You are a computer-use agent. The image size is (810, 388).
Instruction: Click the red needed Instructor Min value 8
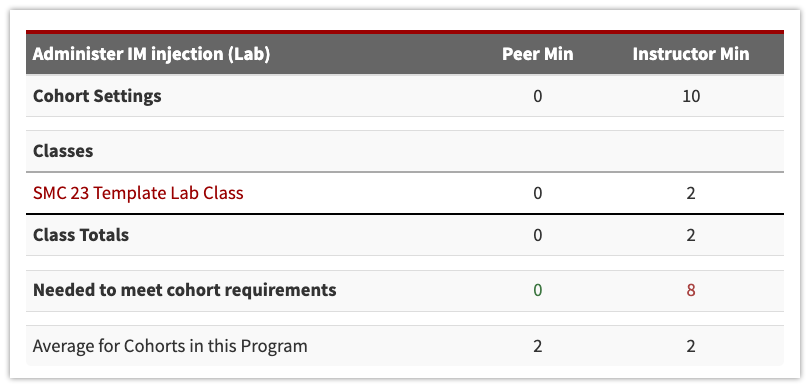point(691,290)
